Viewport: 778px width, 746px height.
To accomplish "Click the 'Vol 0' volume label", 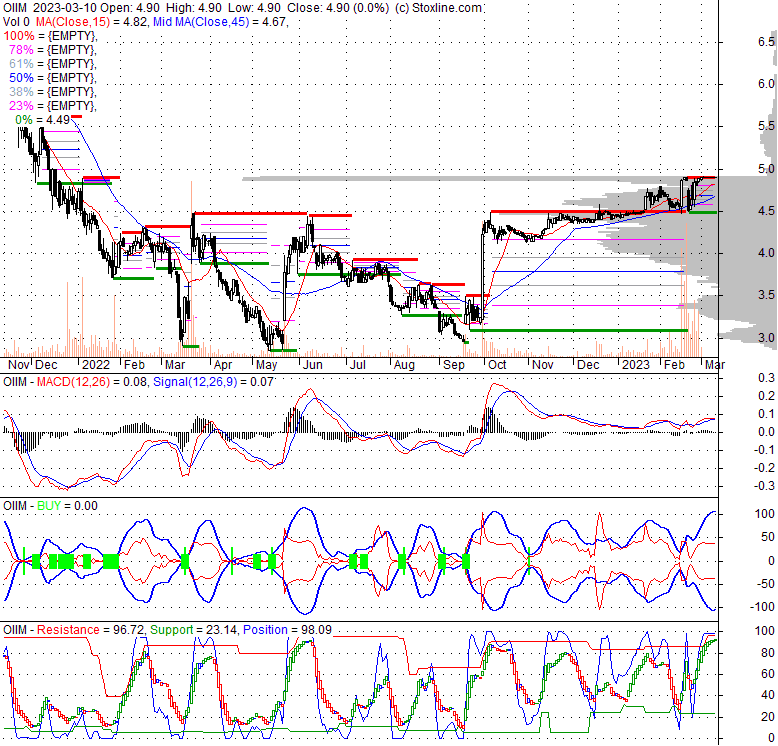I will (16, 22).
